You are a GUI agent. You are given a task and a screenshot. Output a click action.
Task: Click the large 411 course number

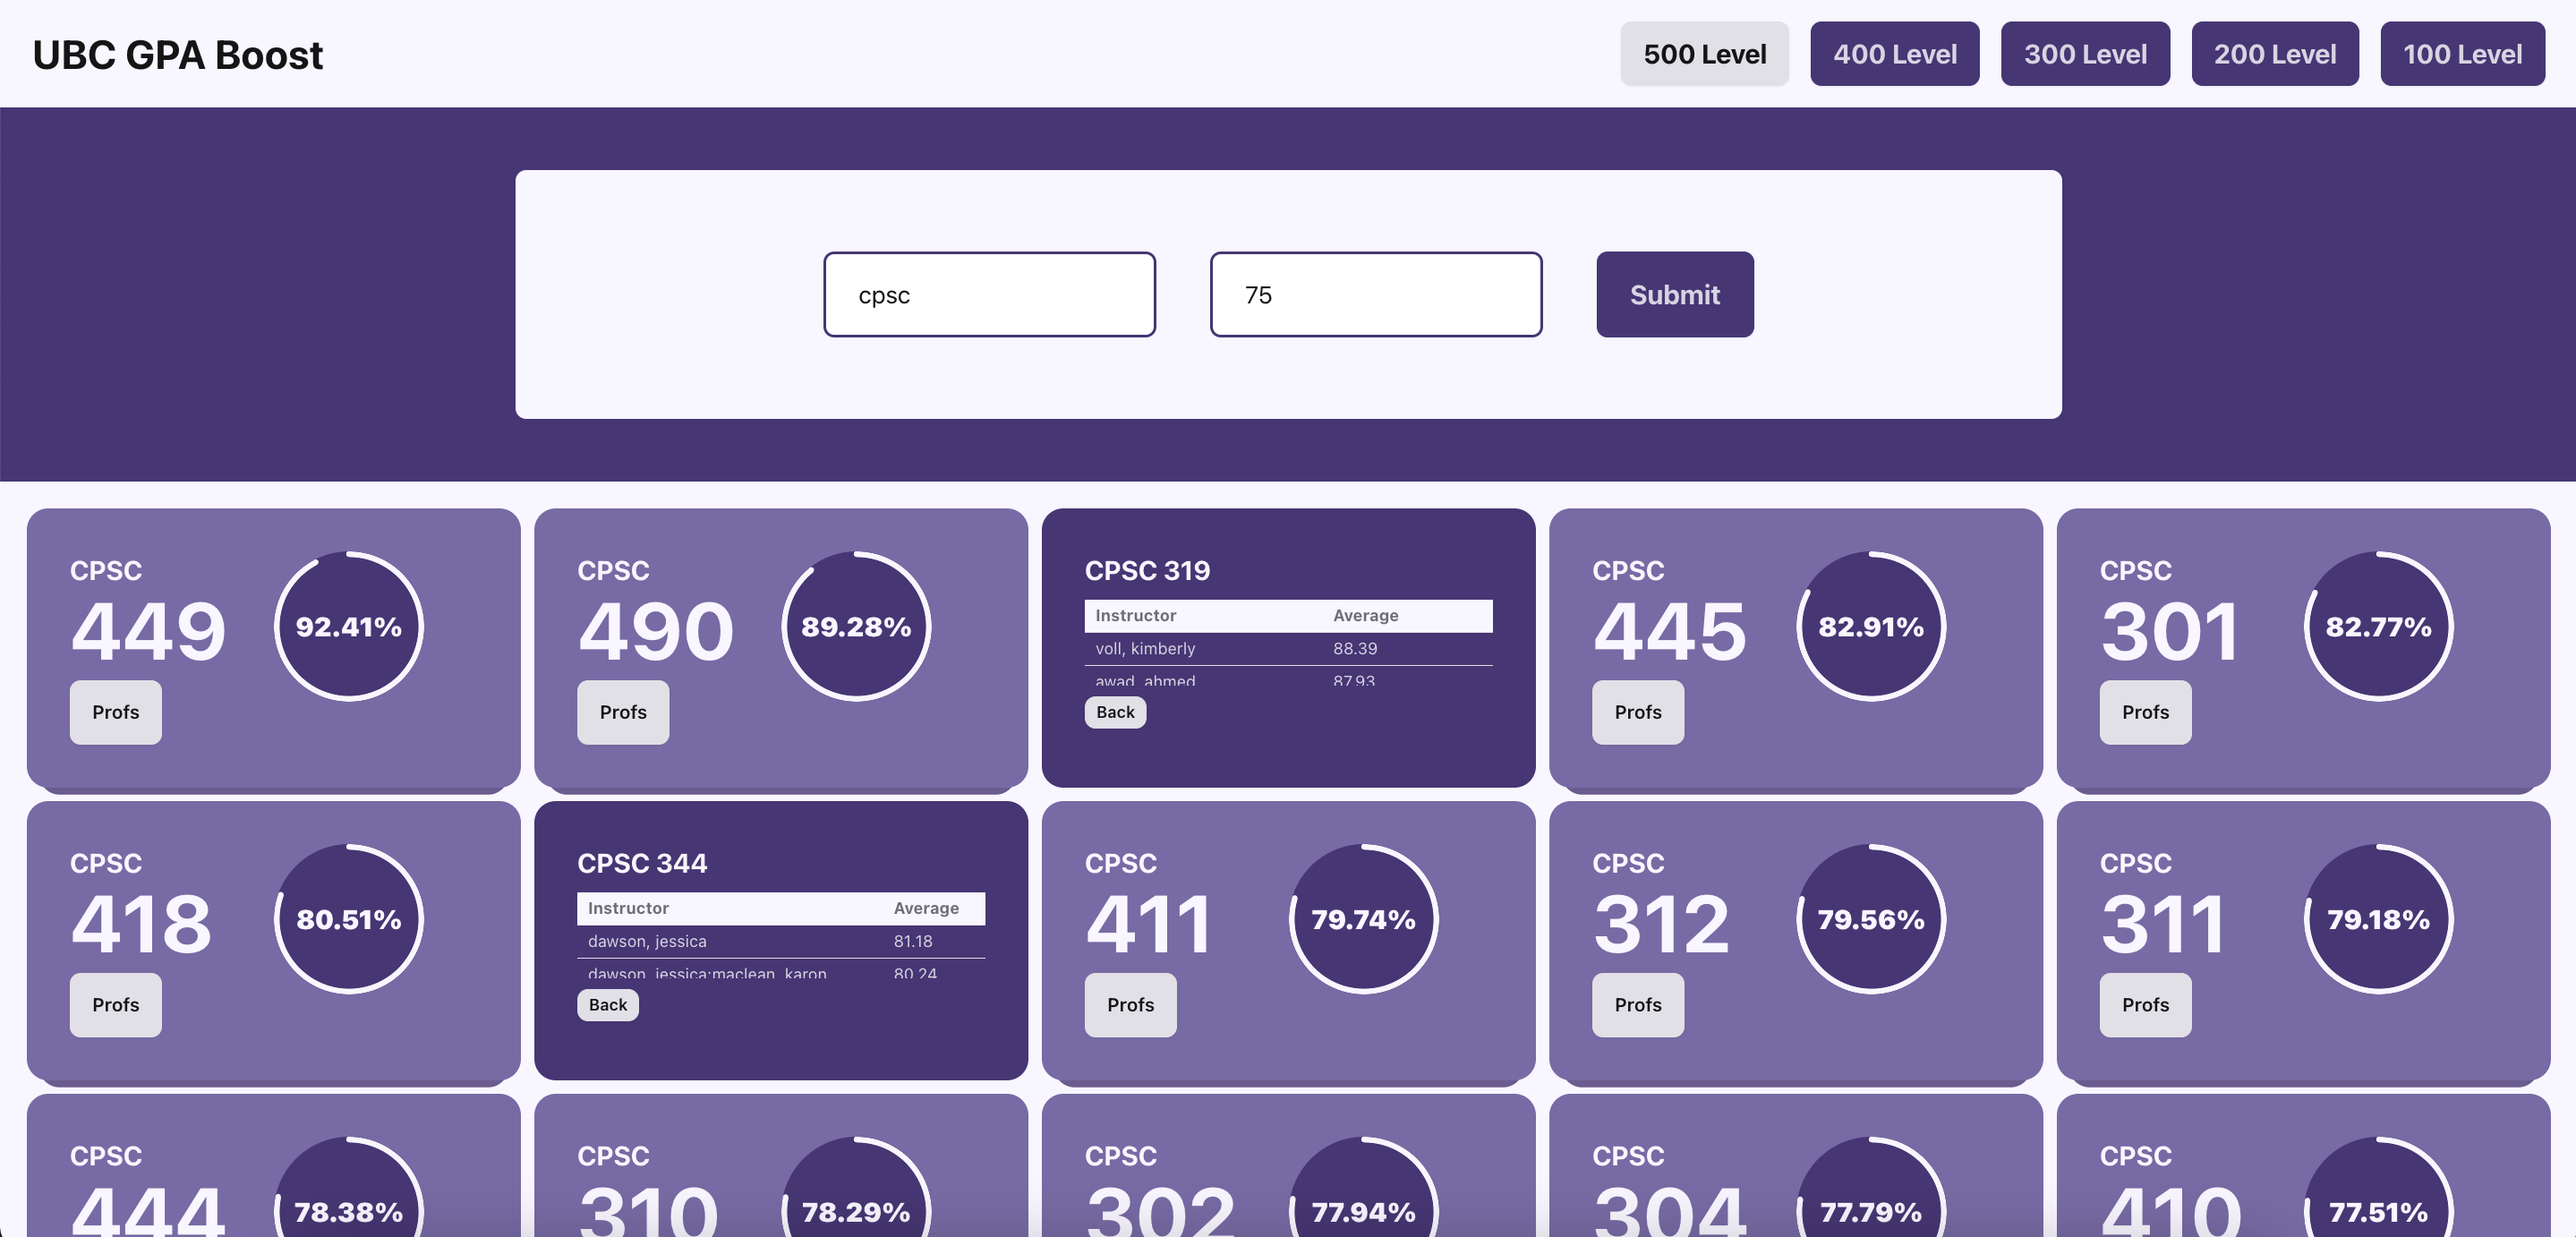click(x=1148, y=925)
